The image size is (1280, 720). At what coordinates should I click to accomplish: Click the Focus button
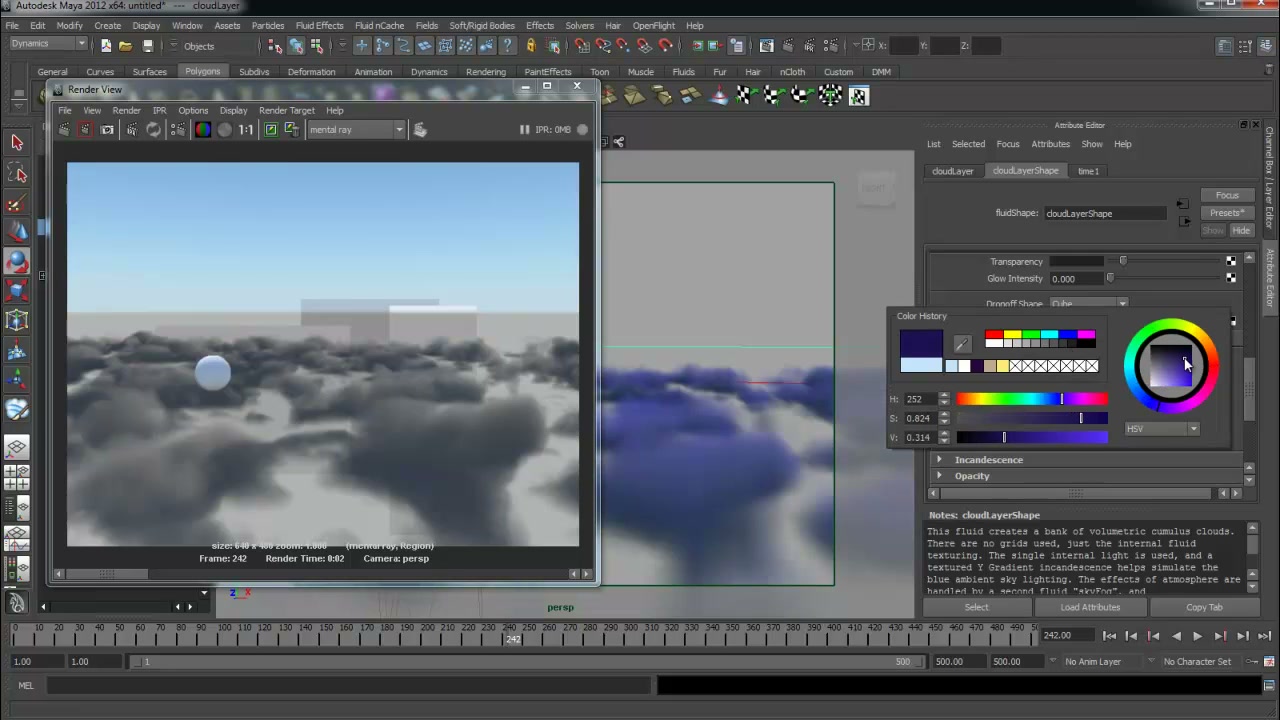(x=1227, y=196)
